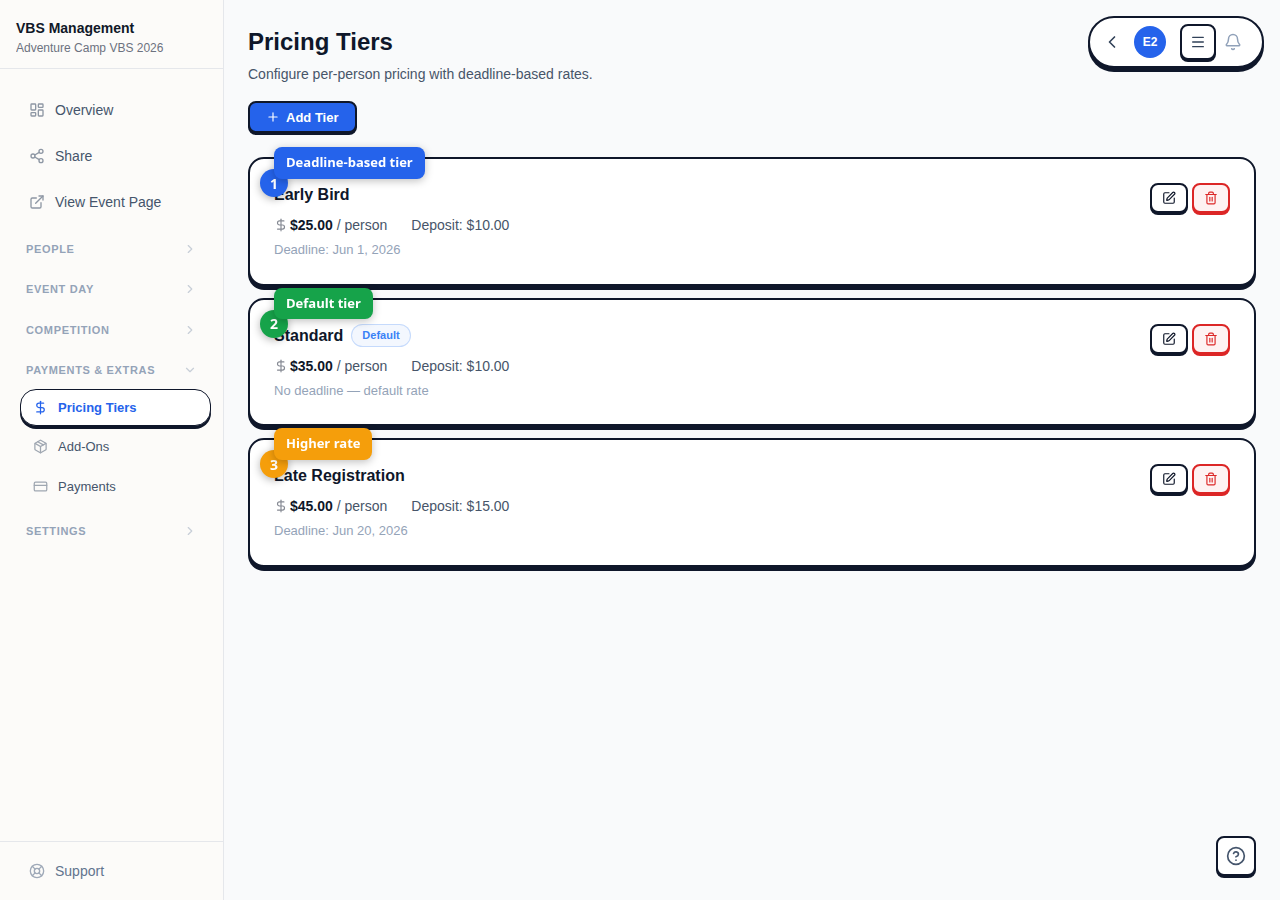Expand the Competition sidebar section
This screenshot has width=1280, height=900.
coord(110,330)
